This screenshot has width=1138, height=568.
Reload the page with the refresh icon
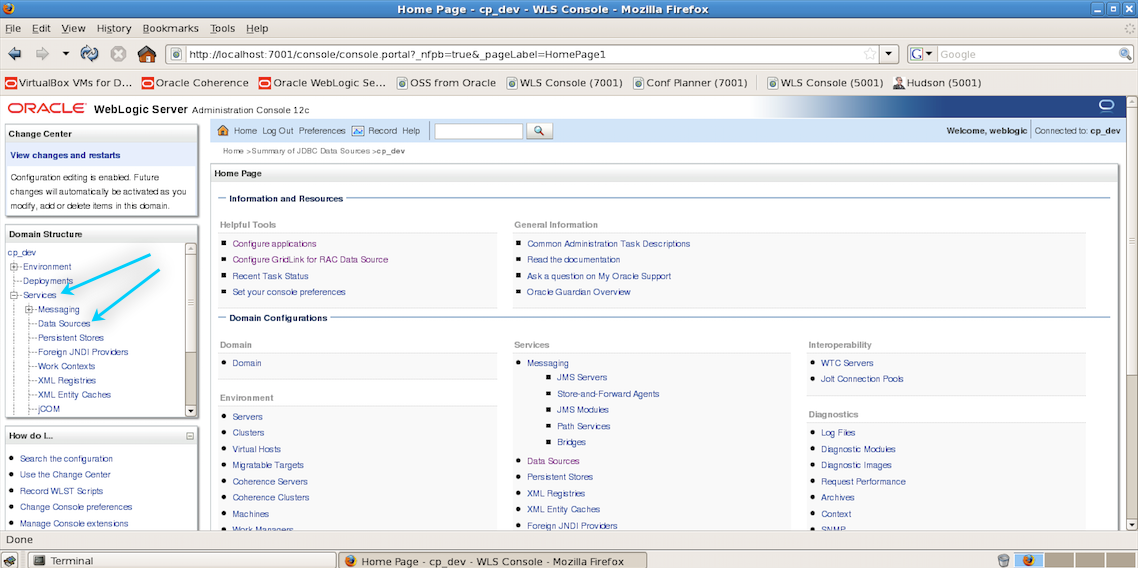pos(90,54)
